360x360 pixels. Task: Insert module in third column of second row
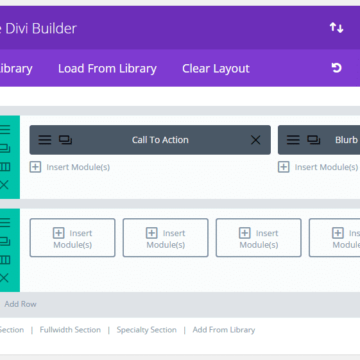(x=258, y=238)
